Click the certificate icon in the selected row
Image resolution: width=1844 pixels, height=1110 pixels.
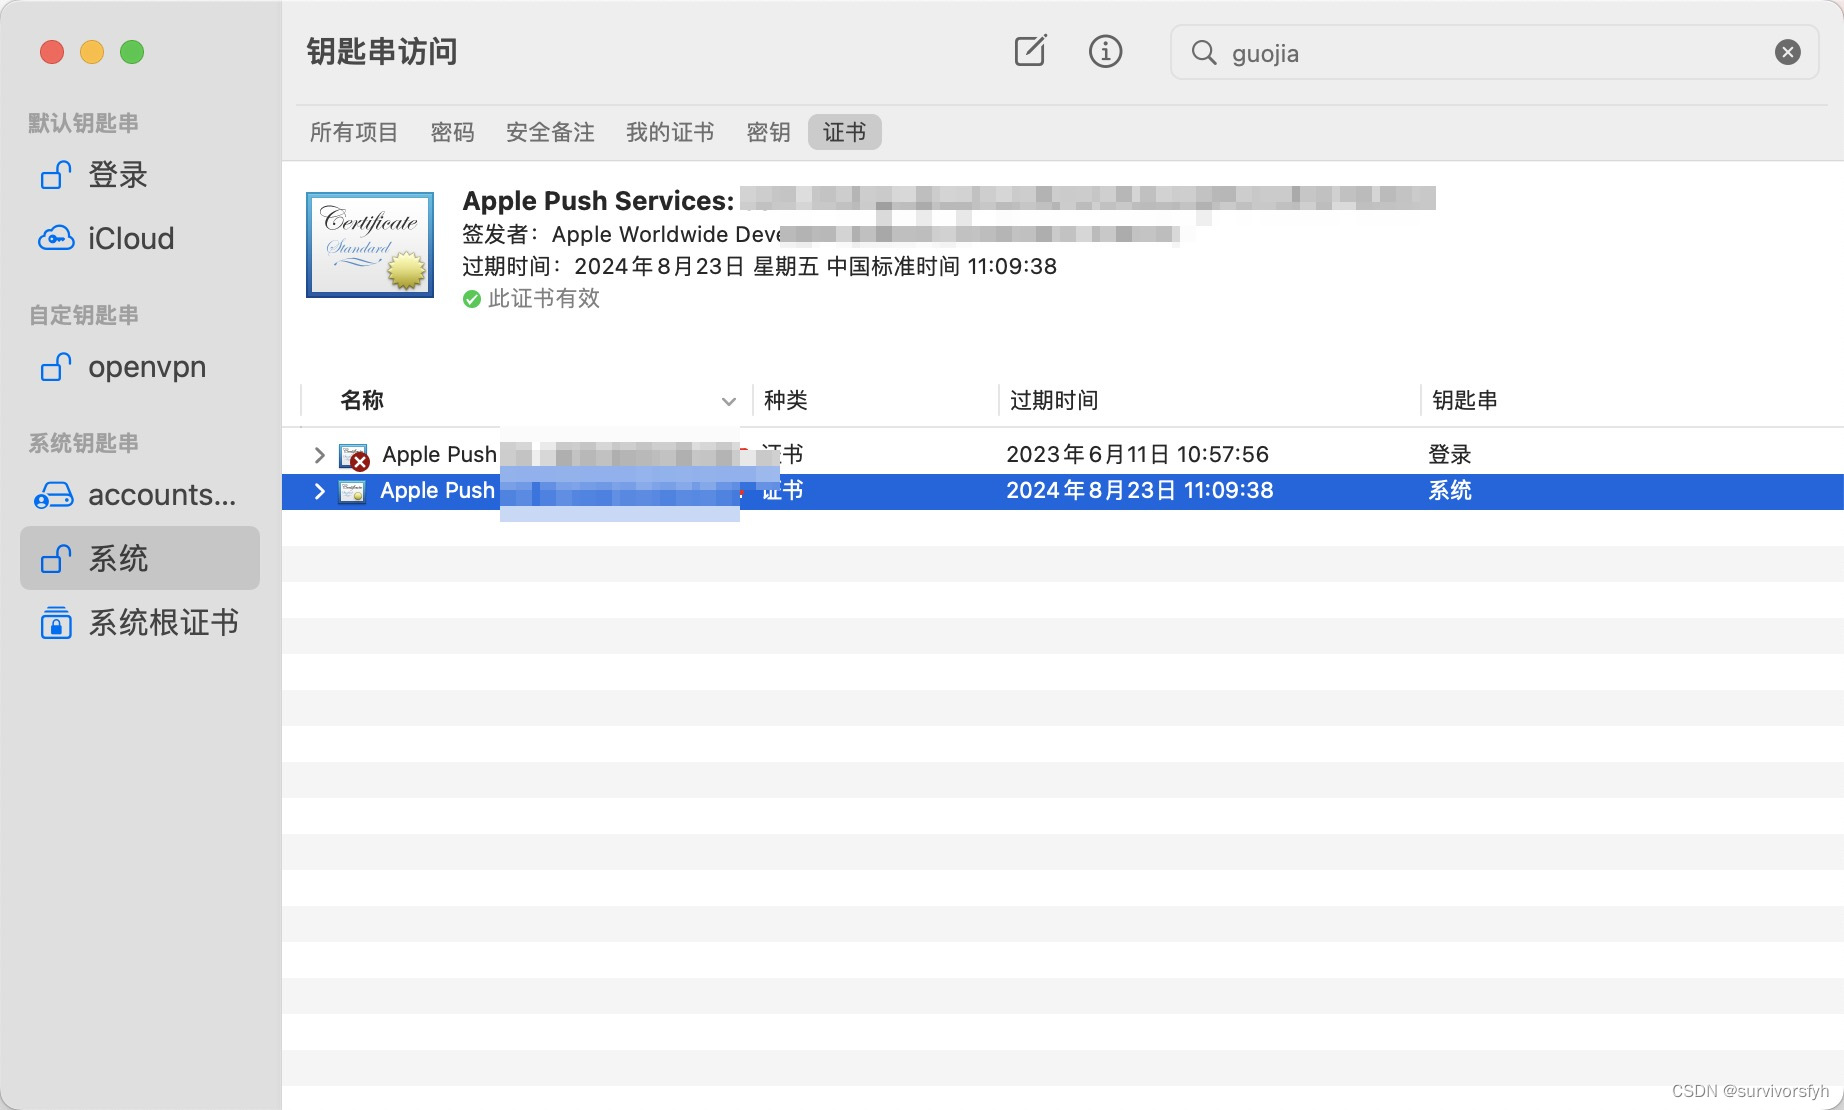pos(352,491)
